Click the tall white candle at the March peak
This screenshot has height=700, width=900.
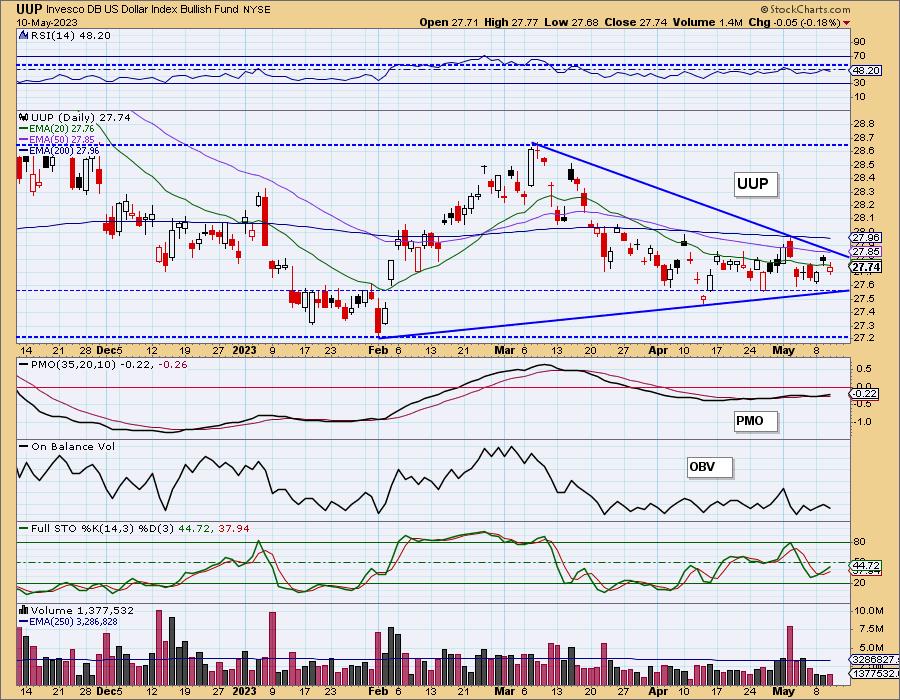point(531,165)
